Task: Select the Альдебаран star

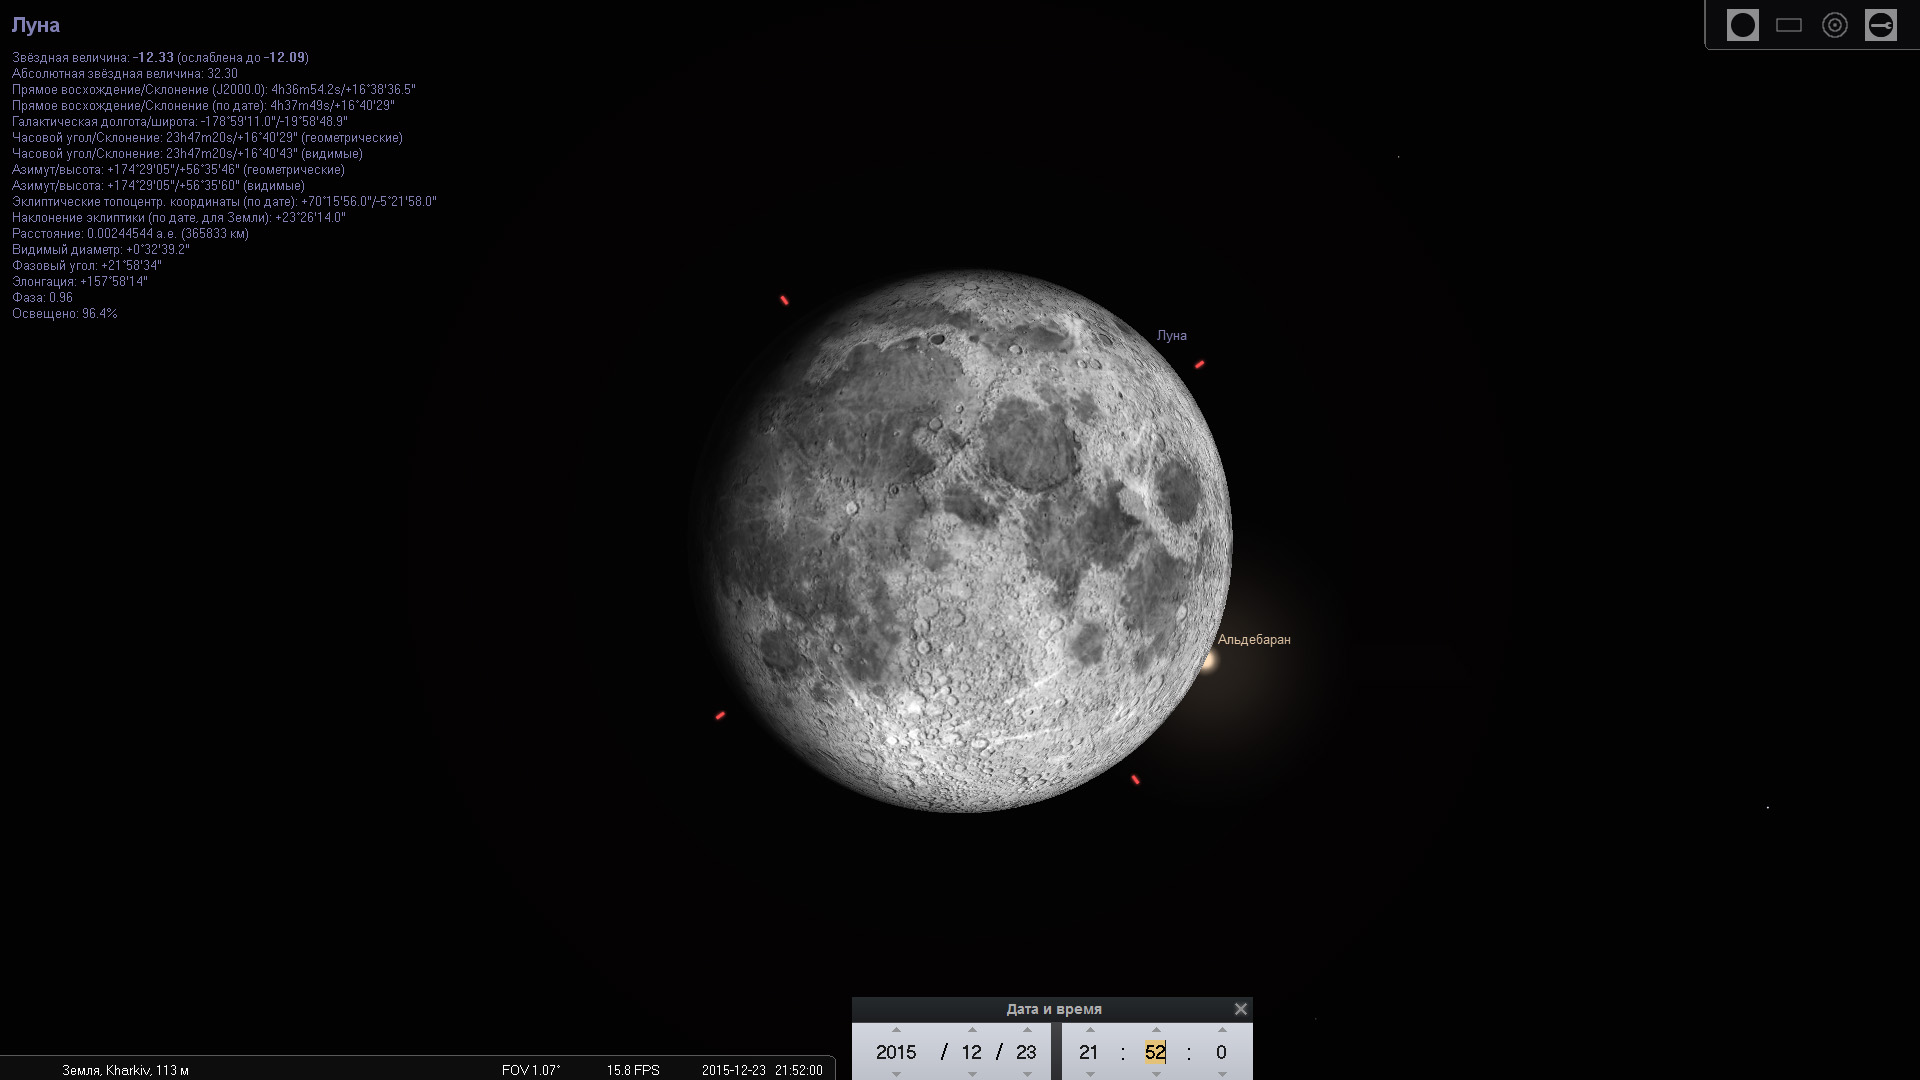Action: pos(1210,661)
